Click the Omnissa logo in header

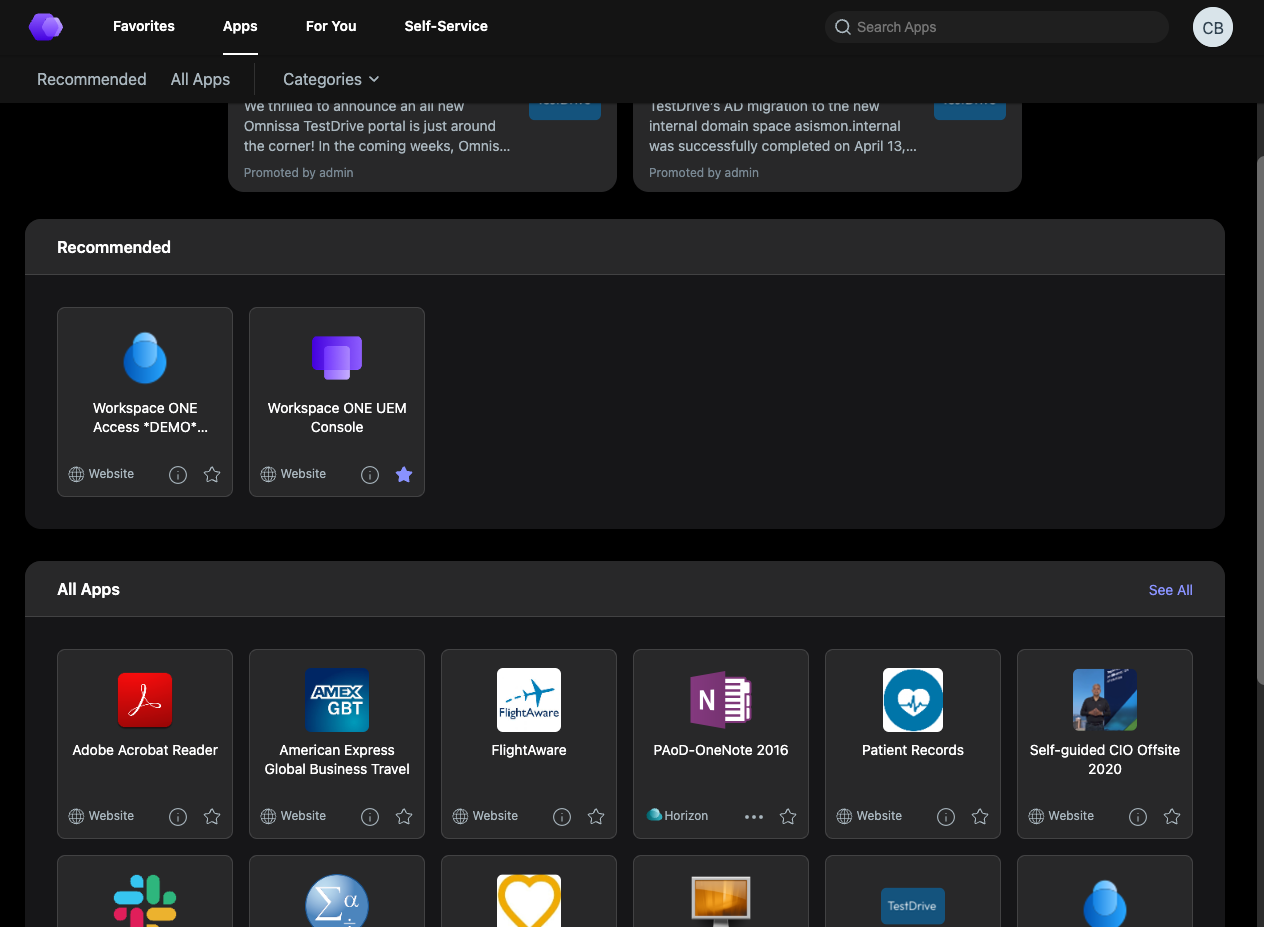tap(46, 27)
